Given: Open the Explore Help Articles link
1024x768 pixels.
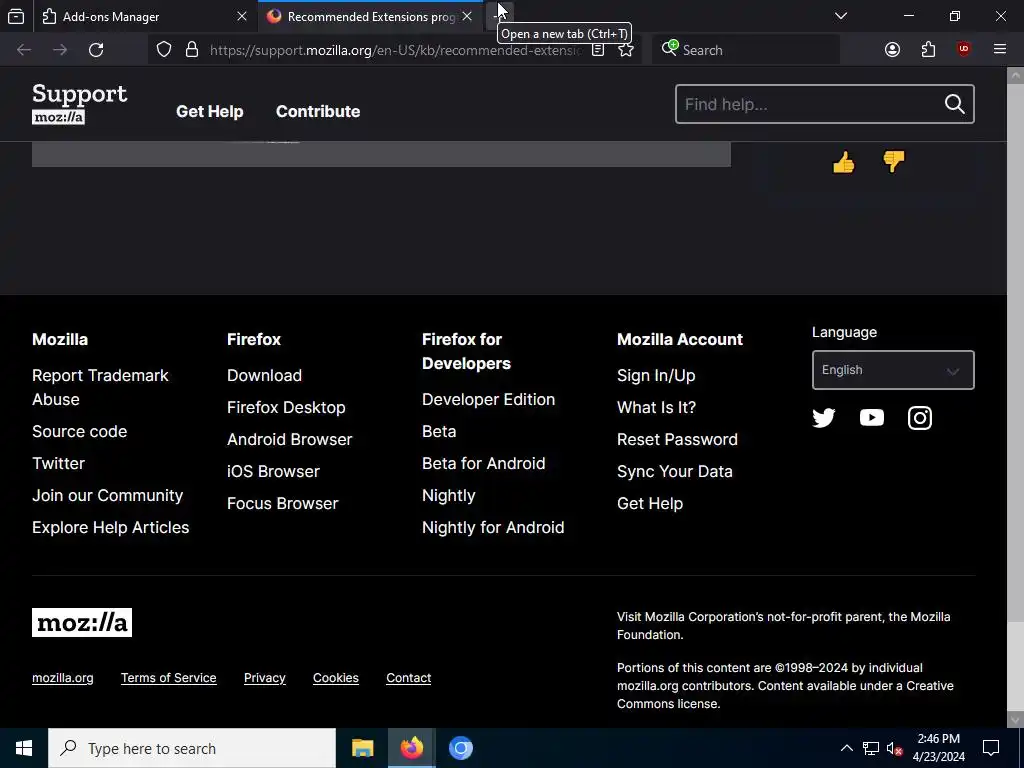Looking at the screenshot, I should [110, 528].
